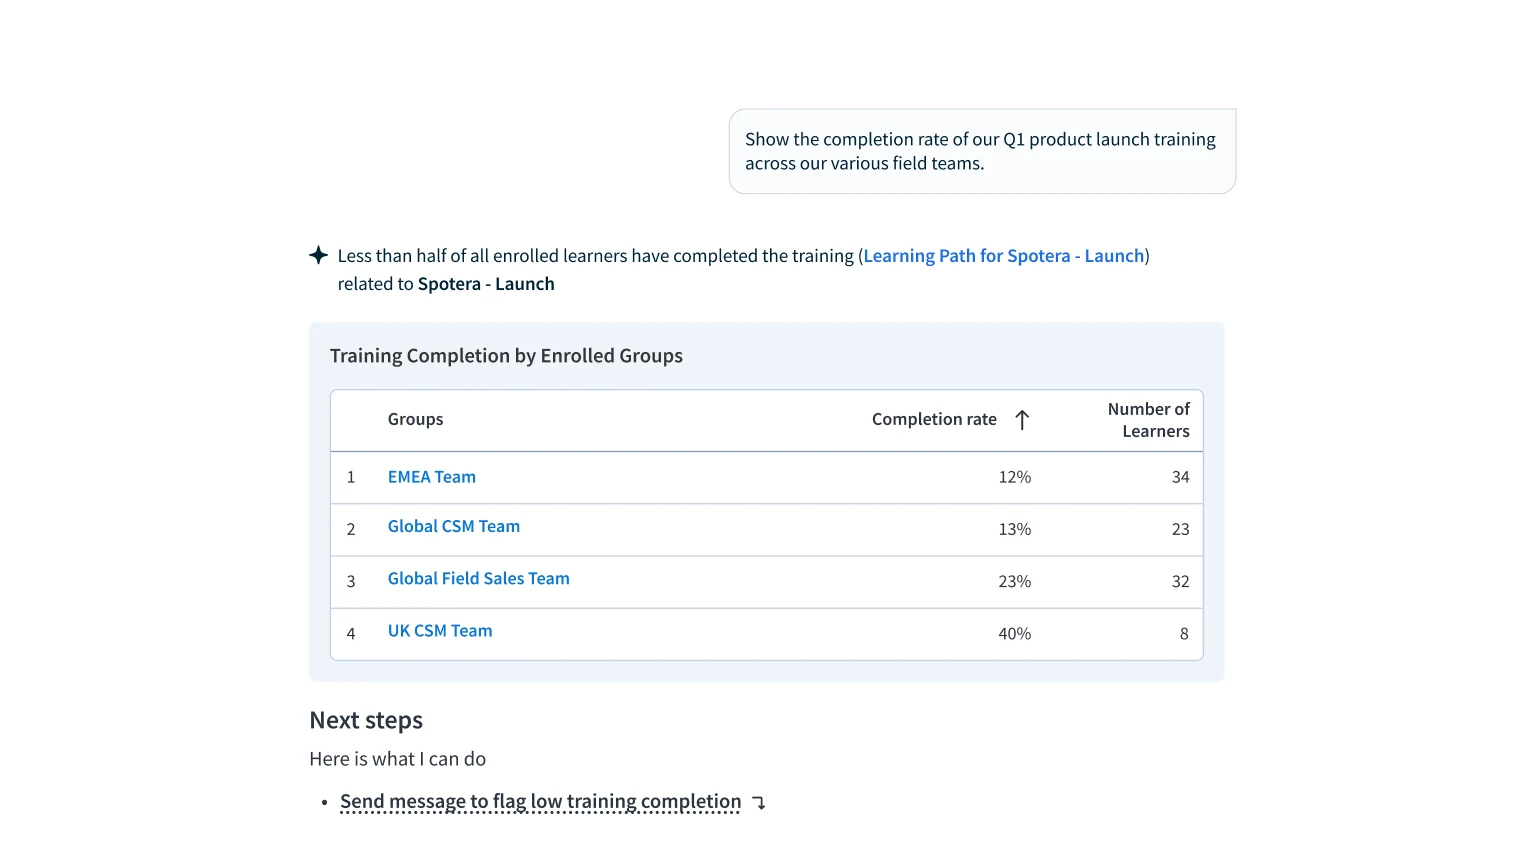Click the Next steps heading
This screenshot has width=1536, height=864.
click(x=366, y=721)
